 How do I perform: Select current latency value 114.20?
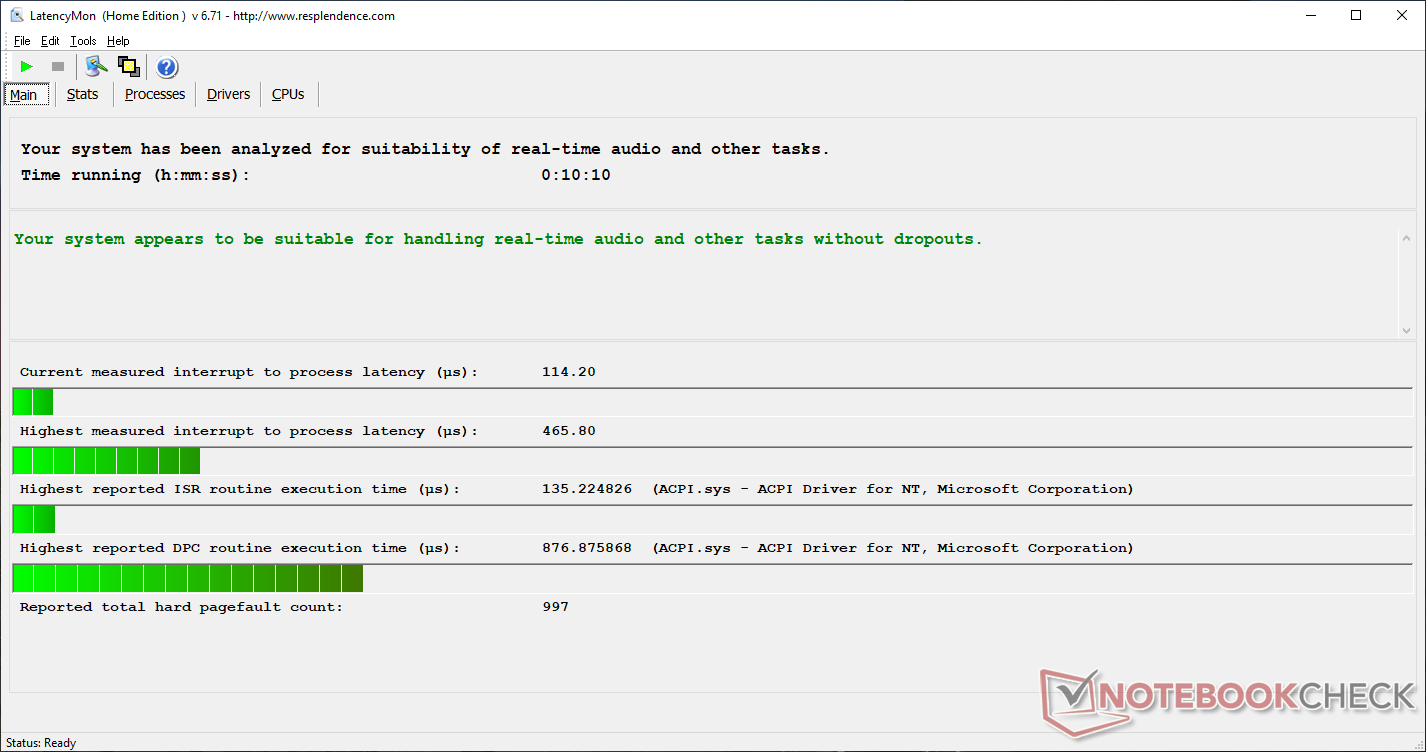(x=569, y=372)
